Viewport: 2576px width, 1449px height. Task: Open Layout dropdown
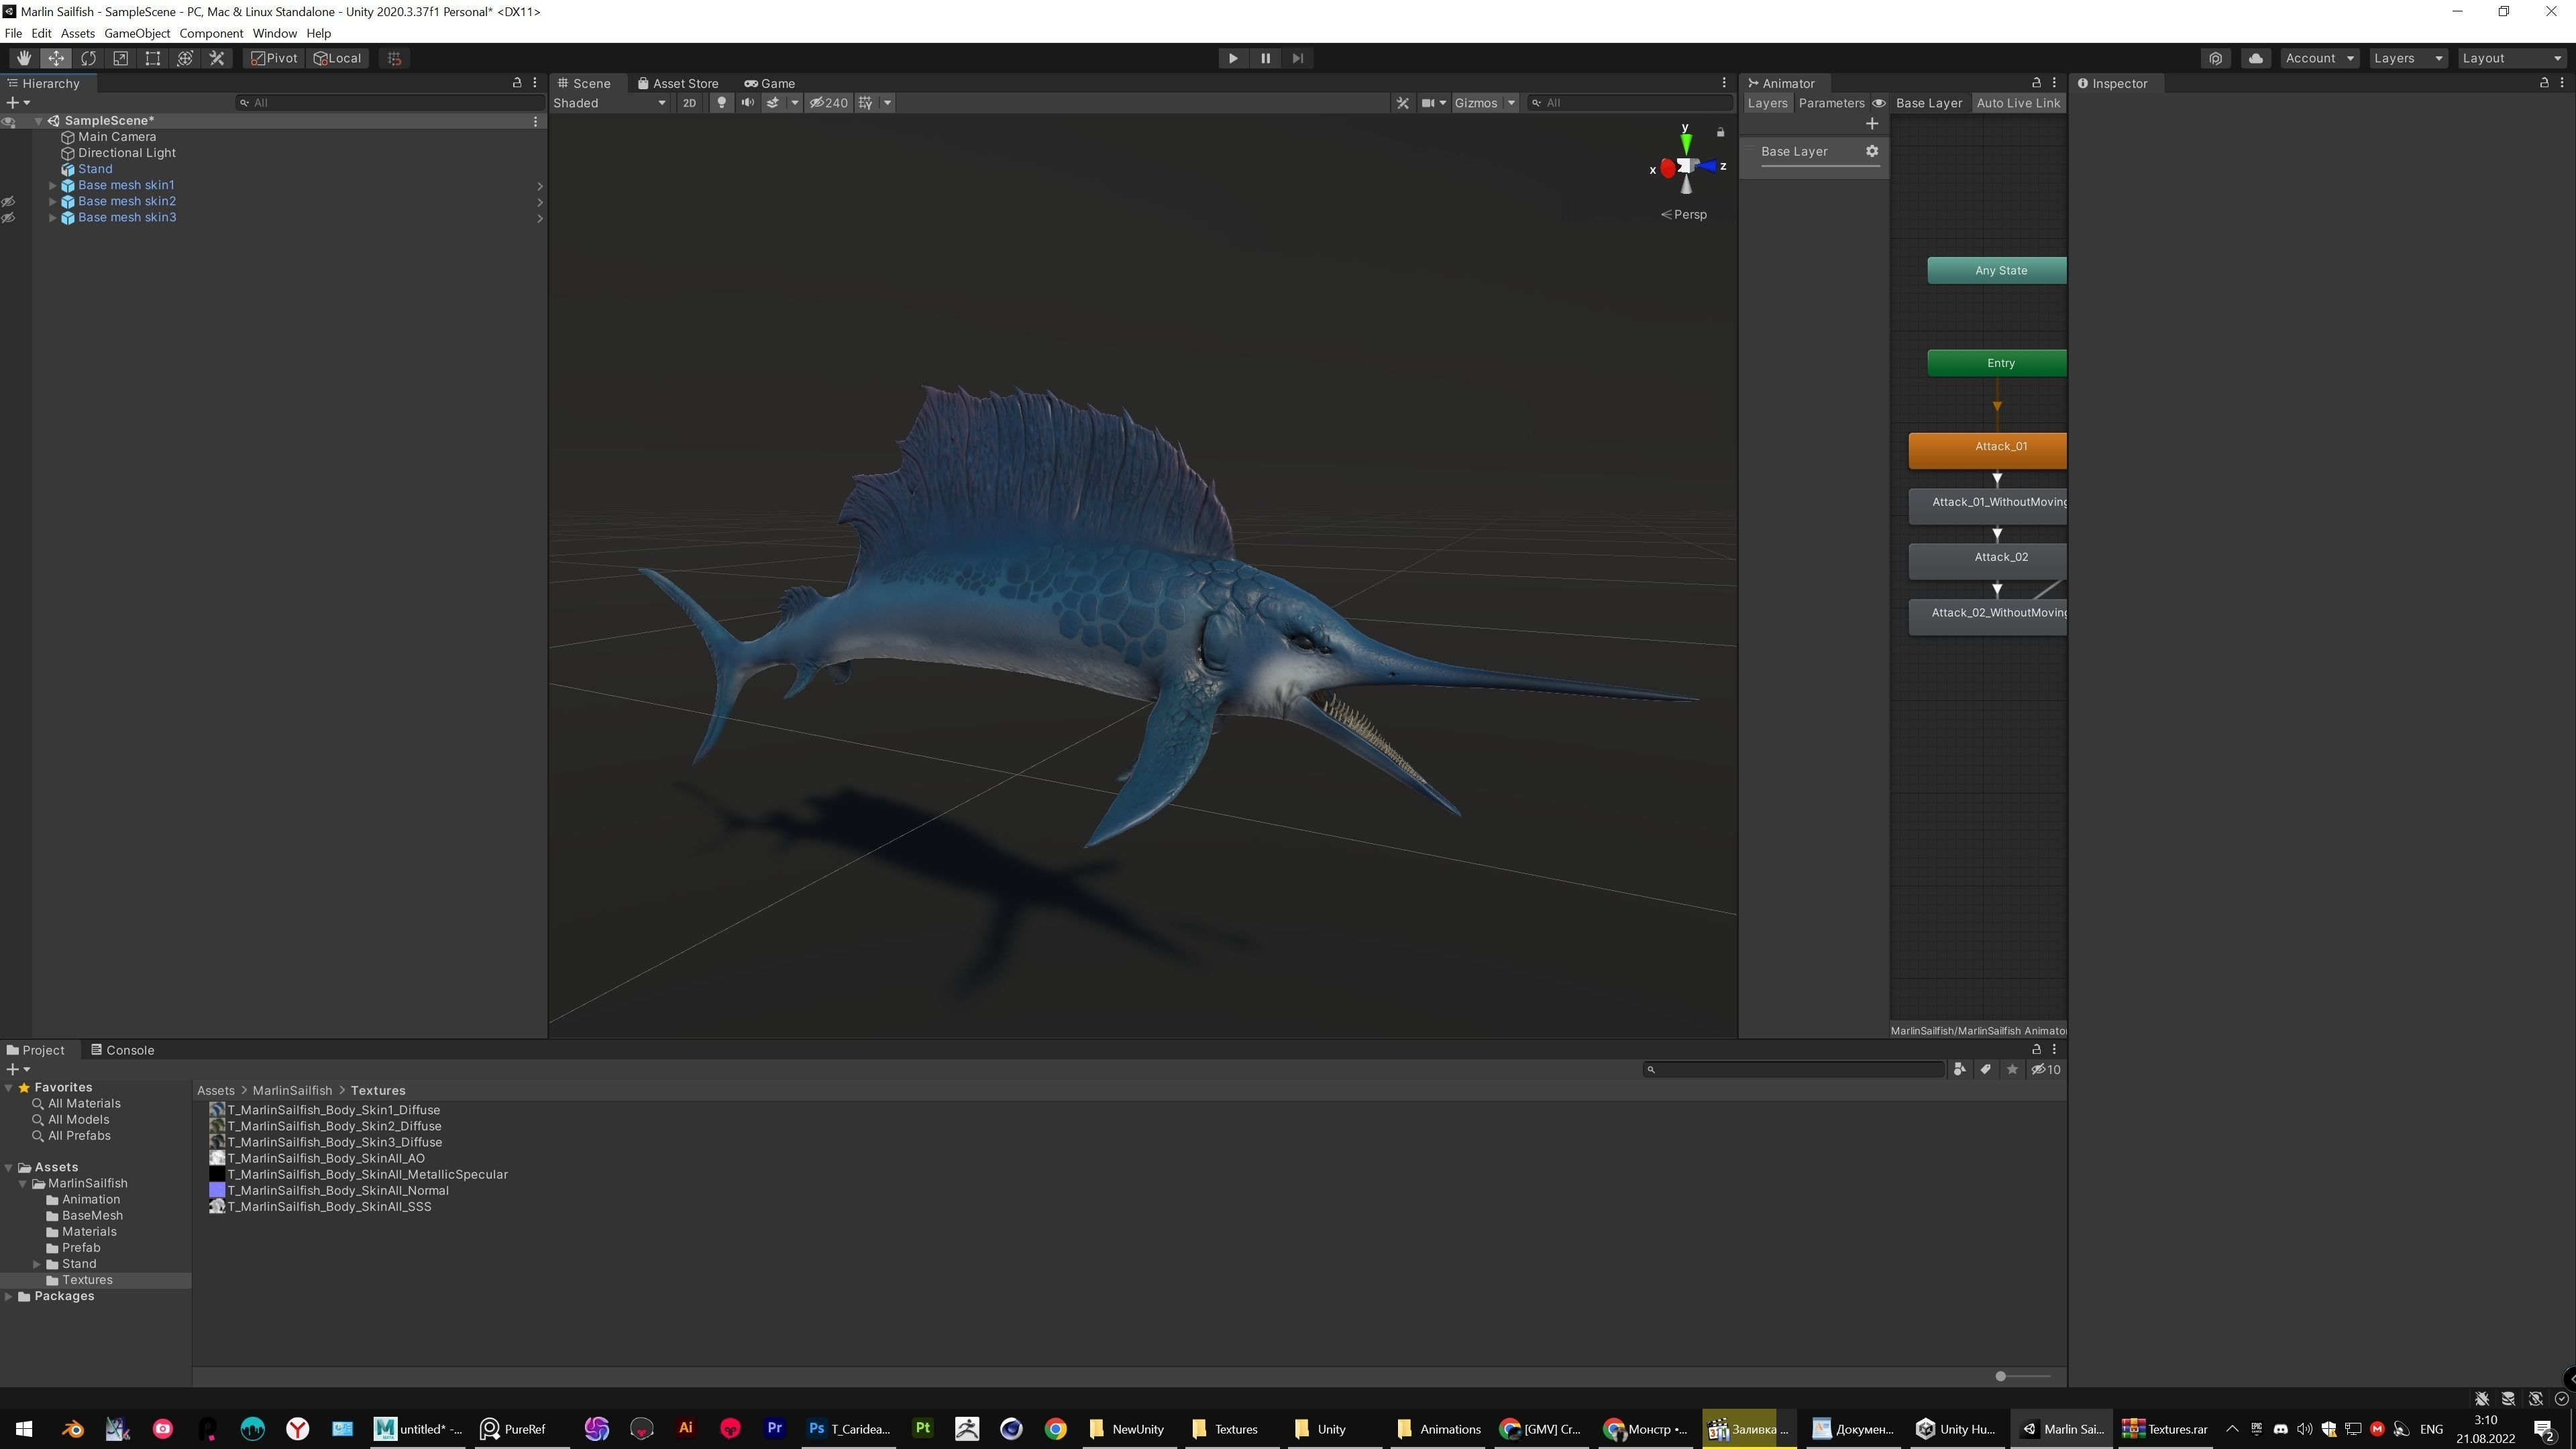pos(2512,58)
